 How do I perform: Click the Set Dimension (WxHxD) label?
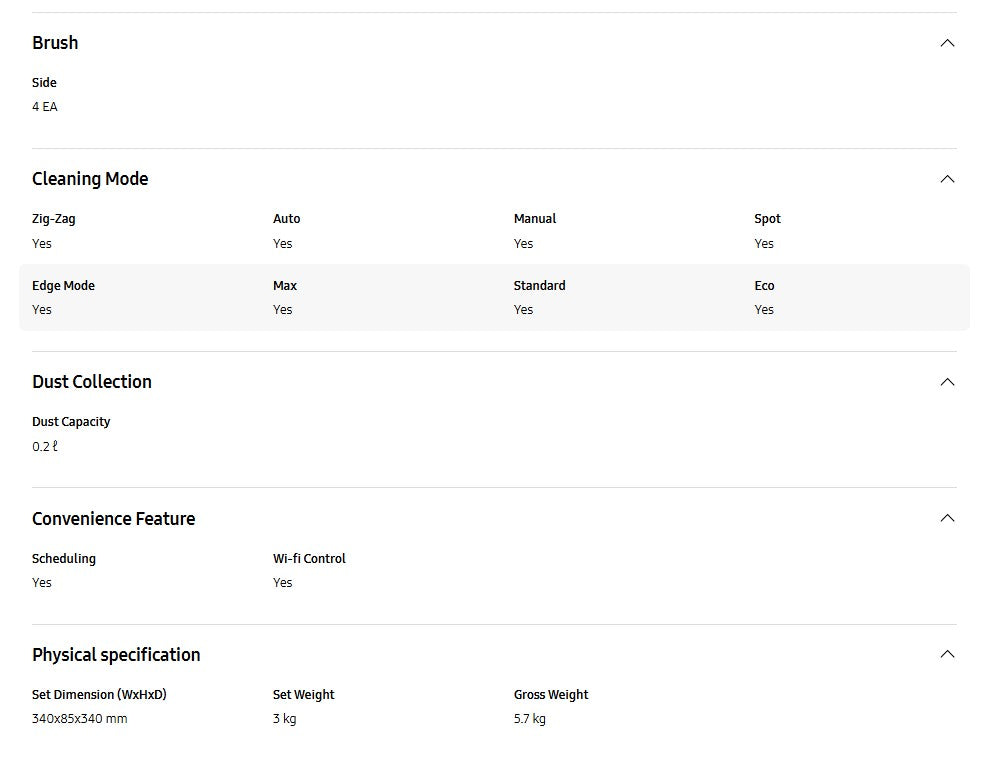(99, 695)
